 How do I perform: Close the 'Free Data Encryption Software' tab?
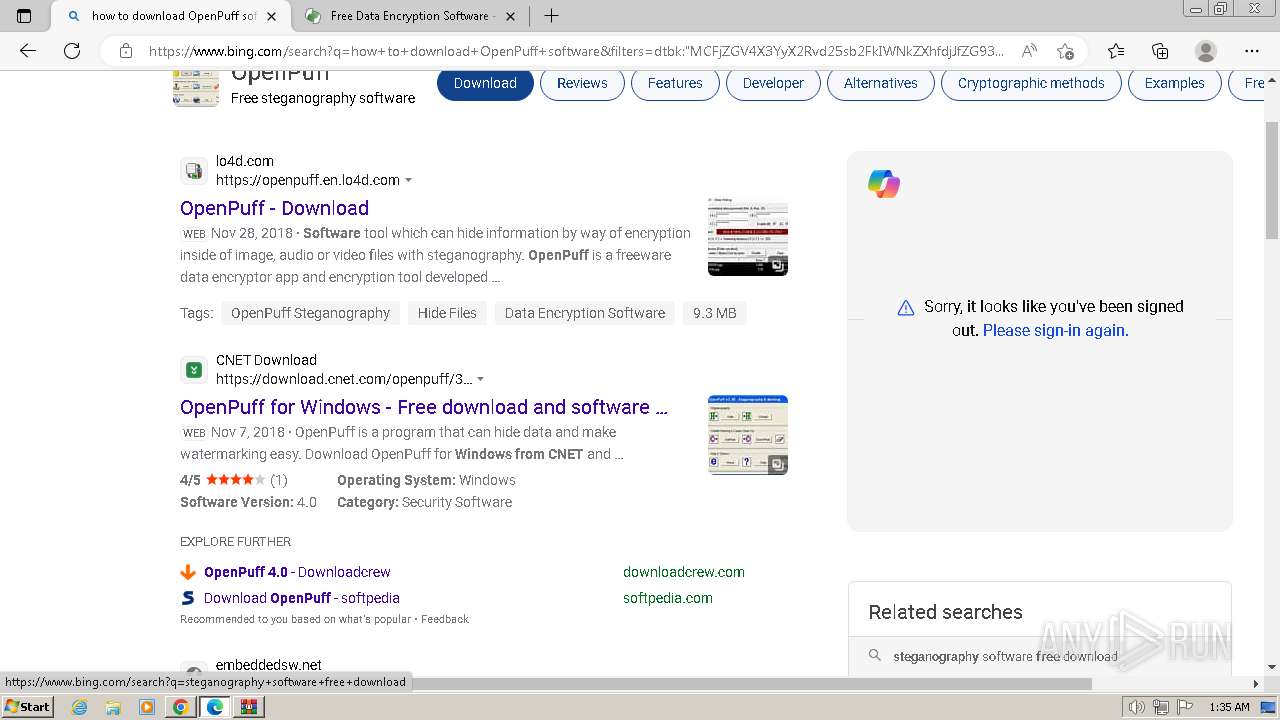(510, 16)
